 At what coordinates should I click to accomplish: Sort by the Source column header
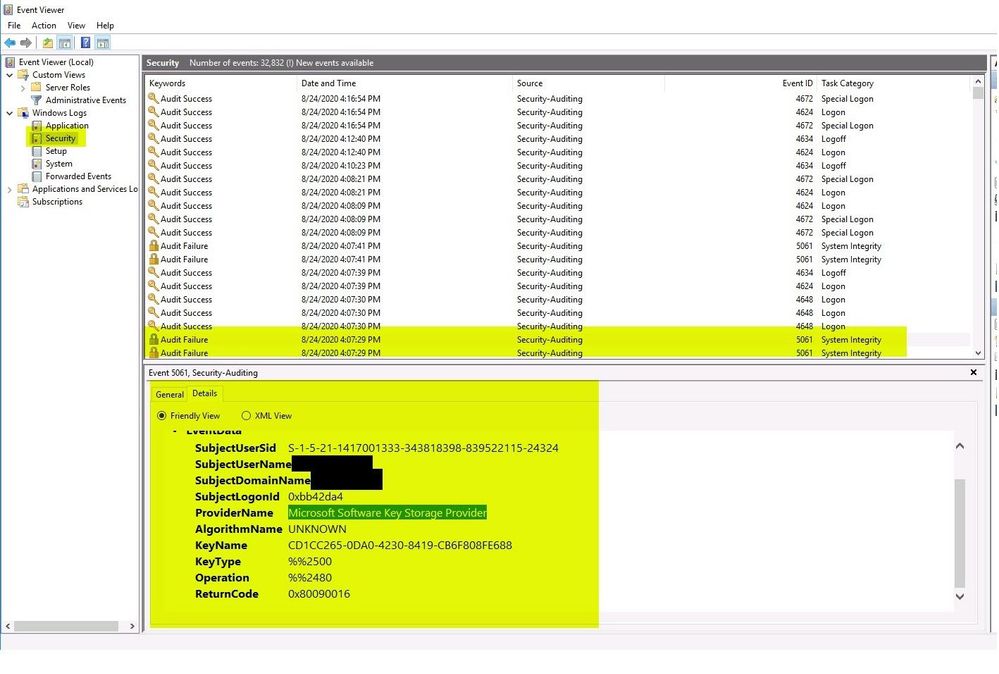pos(588,83)
